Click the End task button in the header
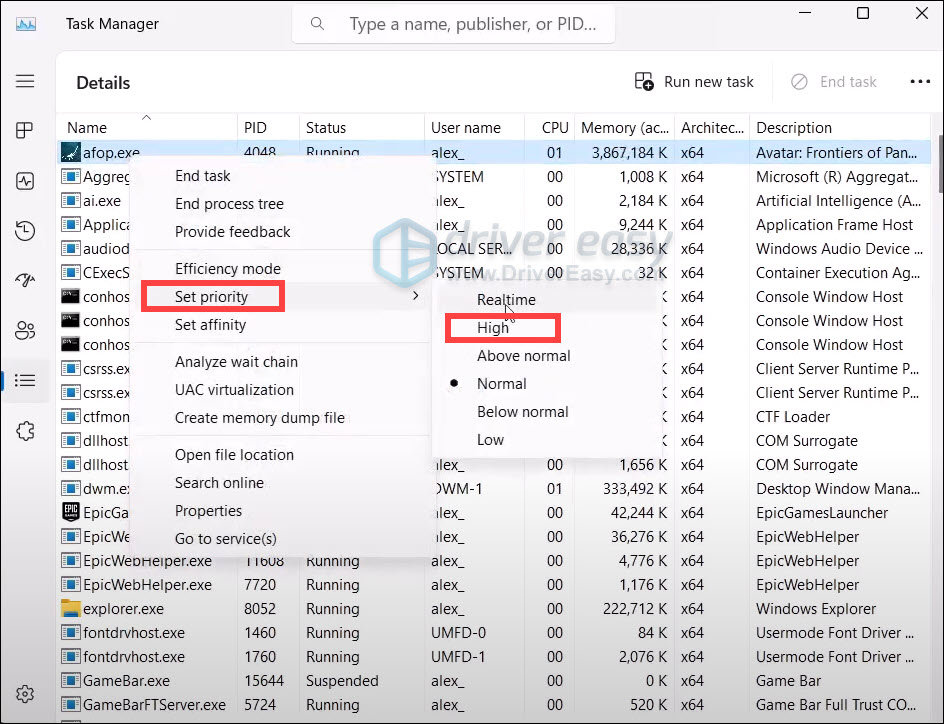 pyautogui.click(x=834, y=82)
